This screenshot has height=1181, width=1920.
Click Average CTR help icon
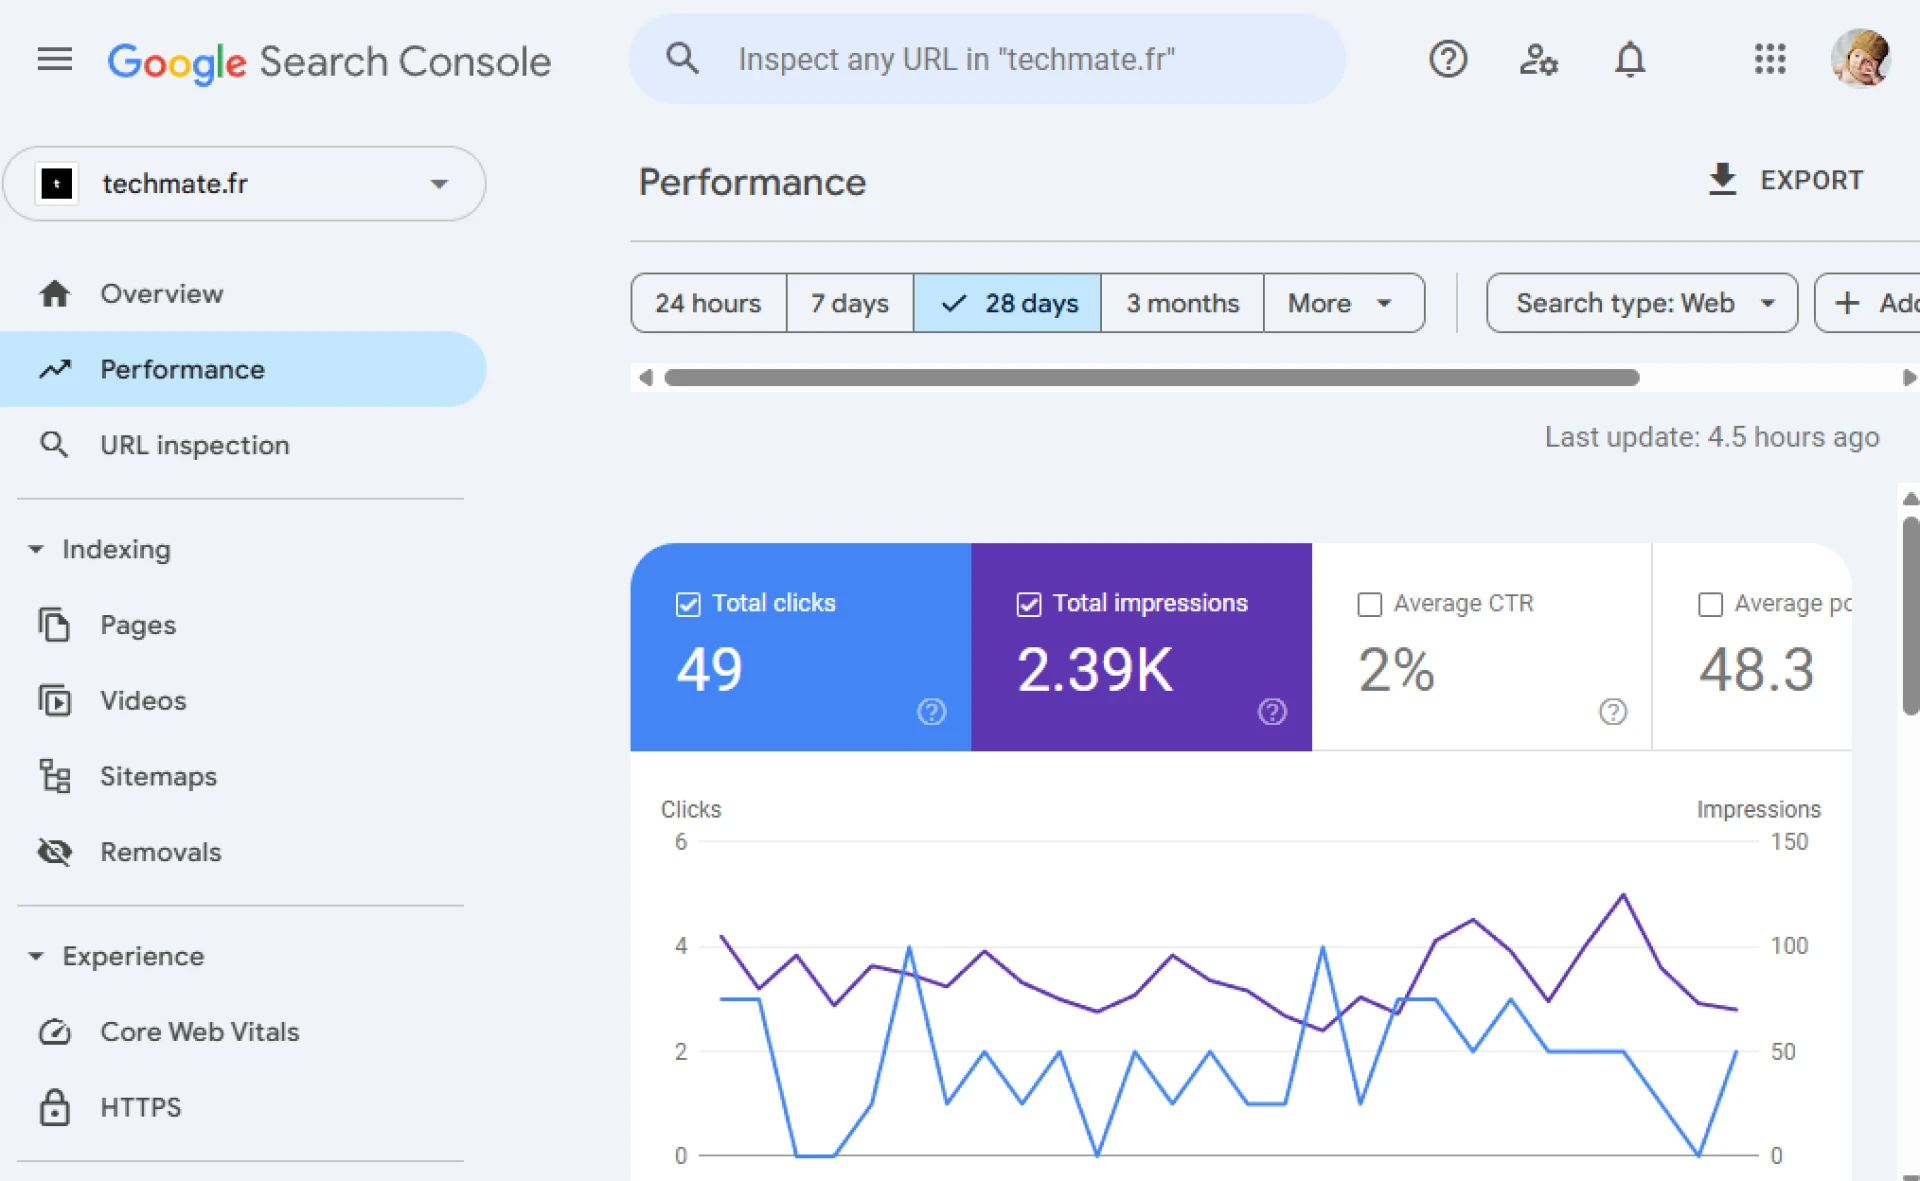(1612, 712)
